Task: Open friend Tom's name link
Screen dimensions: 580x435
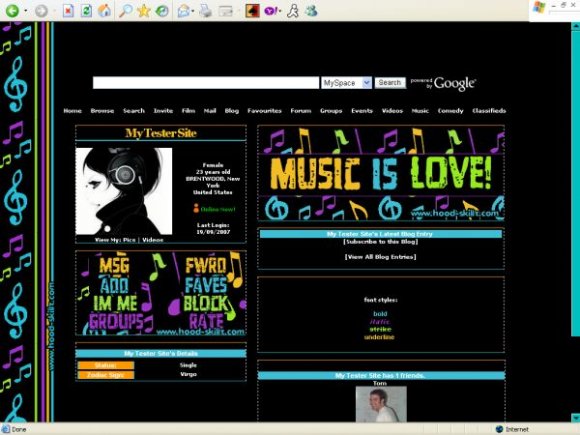Action: [380, 383]
